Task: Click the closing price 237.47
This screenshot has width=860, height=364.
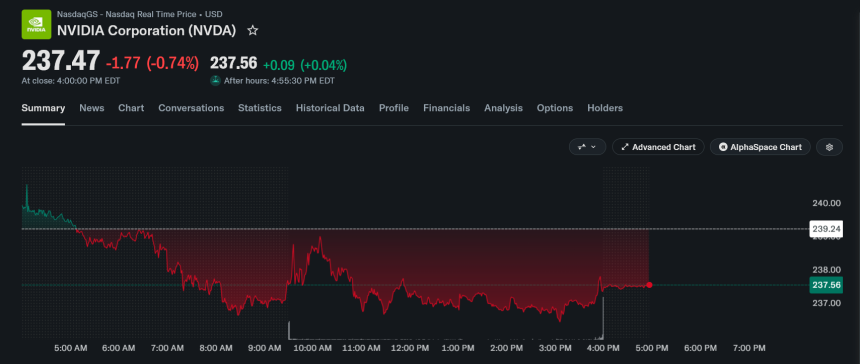Action: click(x=61, y=60)
